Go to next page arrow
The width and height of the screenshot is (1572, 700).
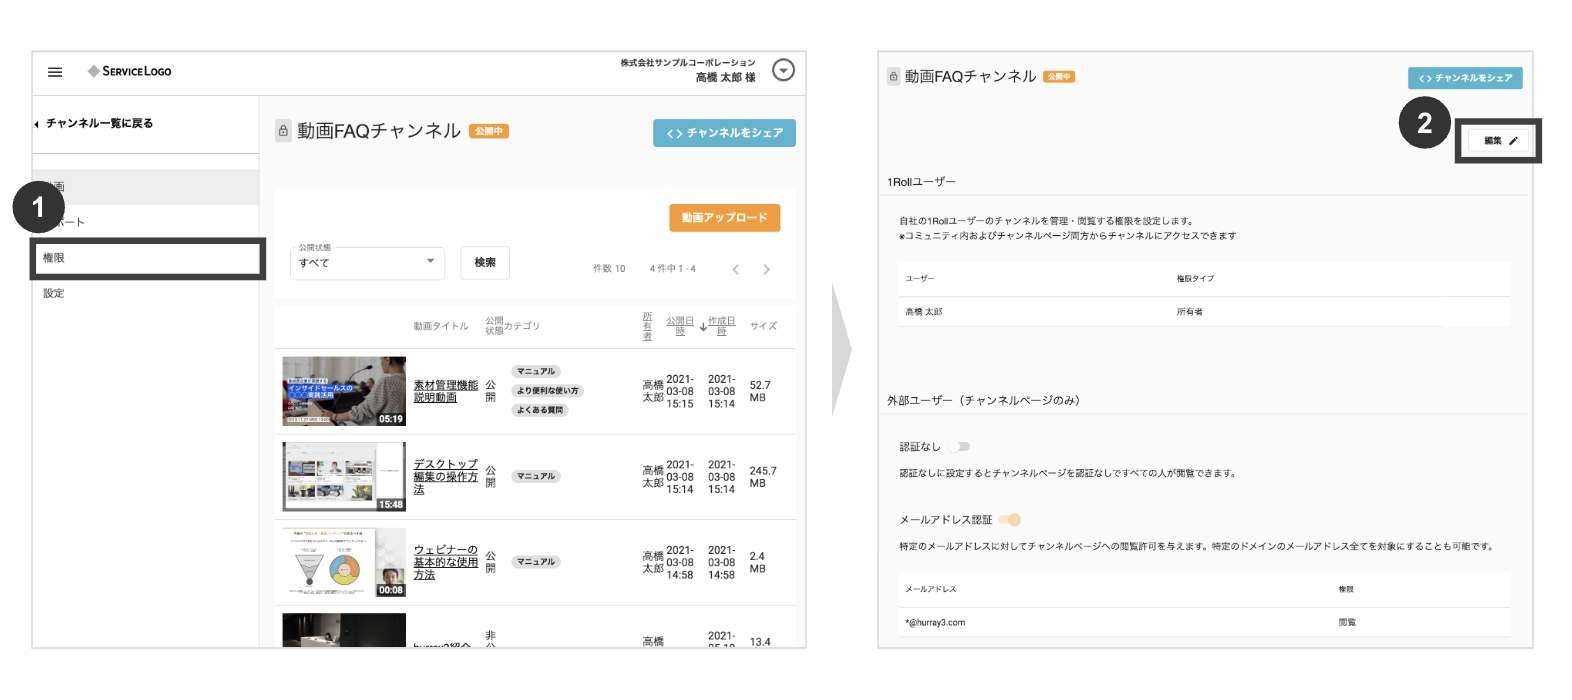pos(767,269)
